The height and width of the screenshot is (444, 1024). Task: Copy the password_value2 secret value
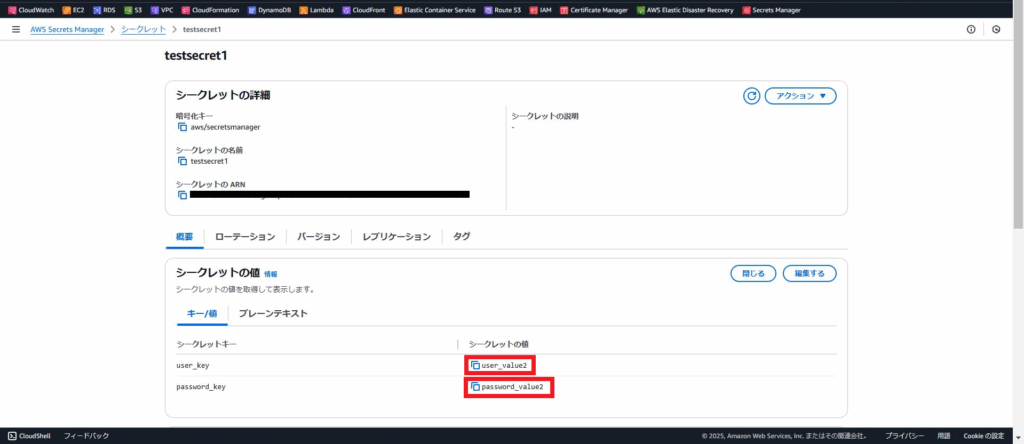[476, 387]
